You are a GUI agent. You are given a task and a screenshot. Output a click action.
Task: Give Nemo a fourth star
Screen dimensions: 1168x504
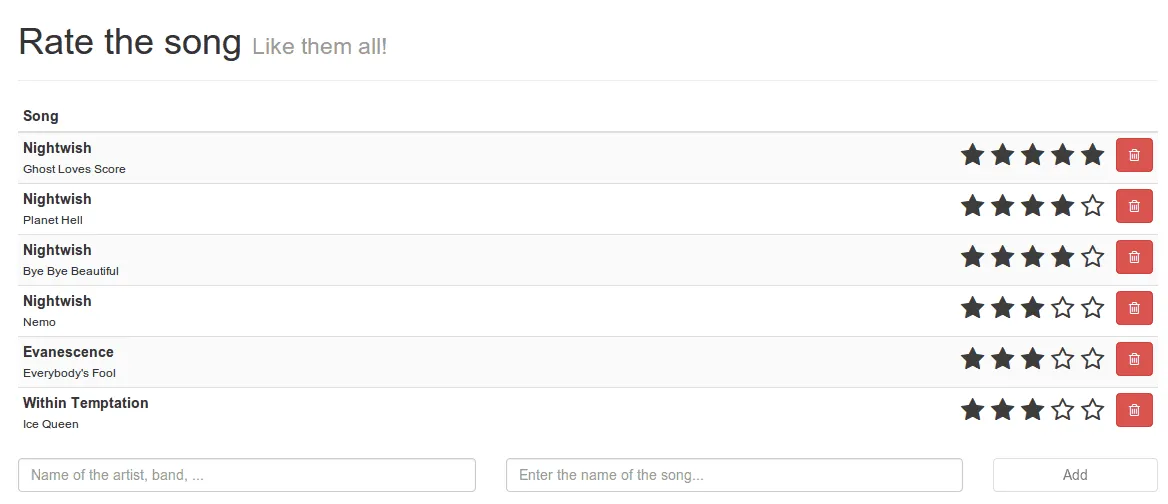(x=1063, y=308)
